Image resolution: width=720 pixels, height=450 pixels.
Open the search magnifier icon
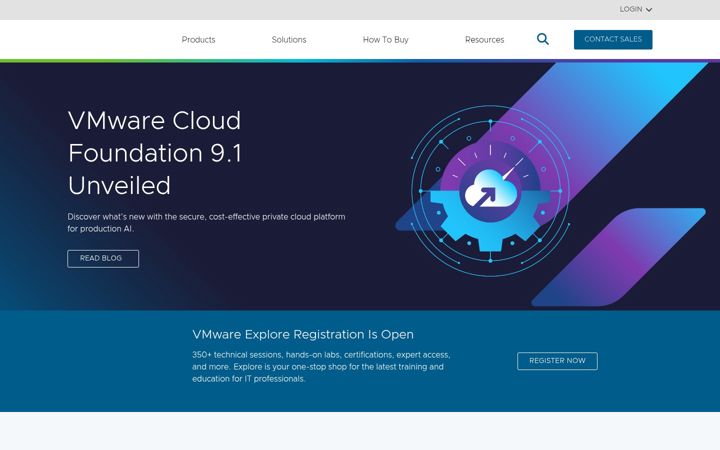click(x=543, y=39)
